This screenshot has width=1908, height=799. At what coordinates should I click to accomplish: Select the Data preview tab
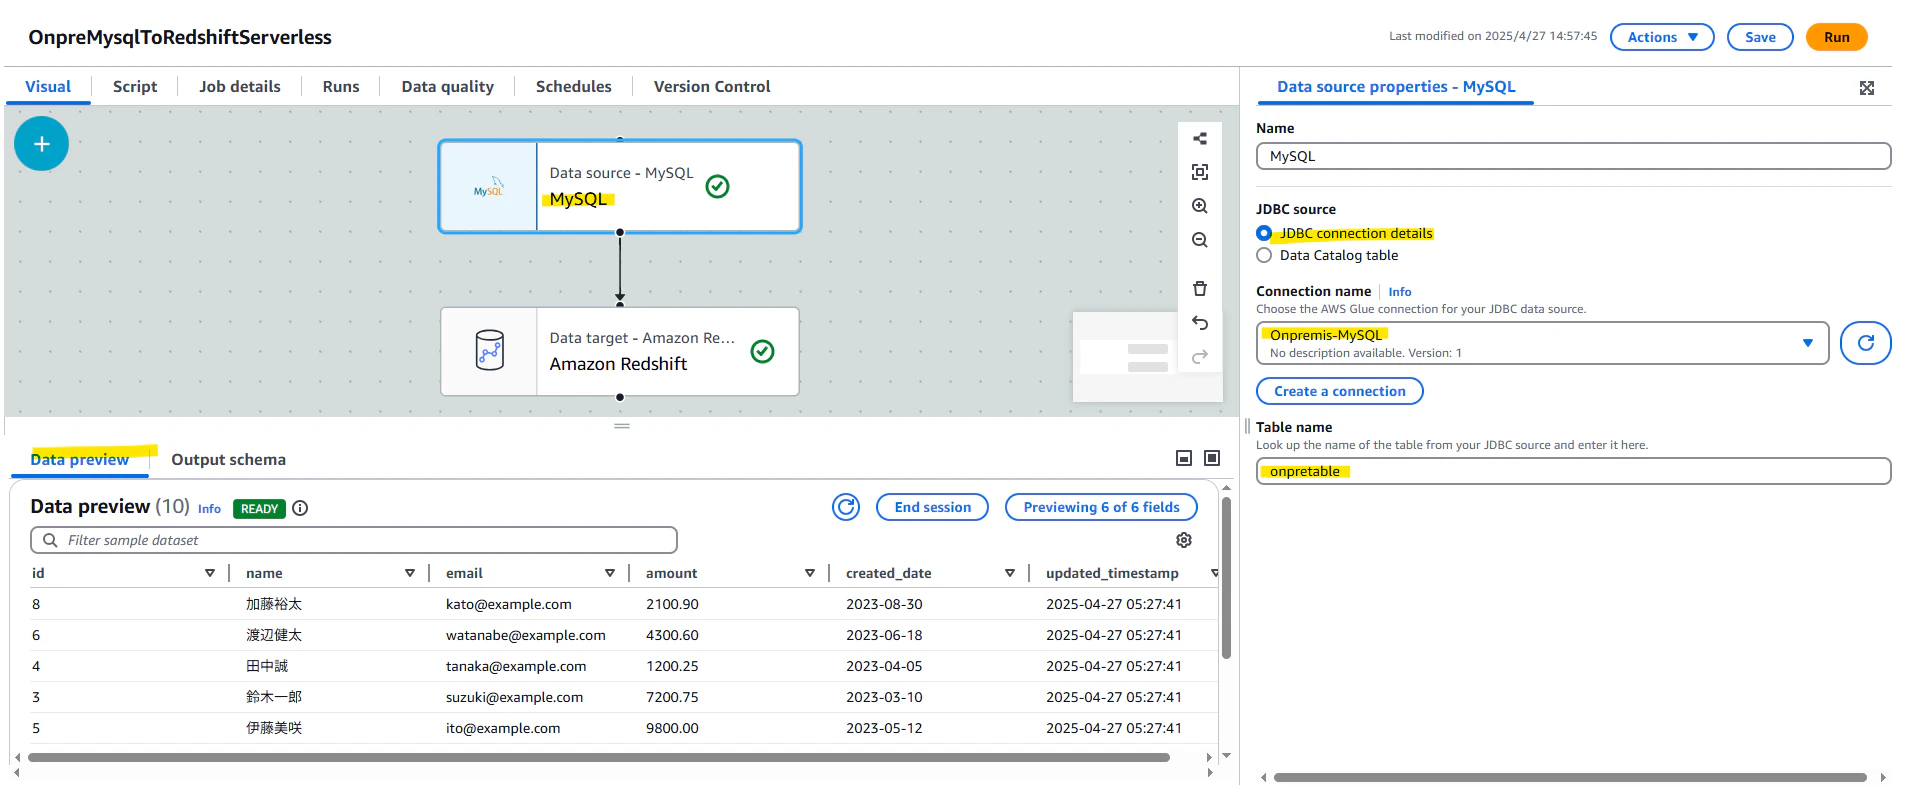click(80, 460)
